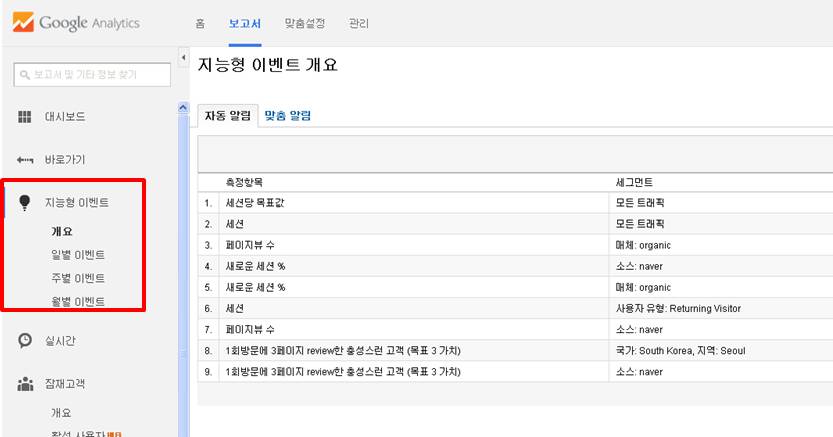Viewport: 833px width, 437px height.
Task: Click the search magnifier icon
Action: pos(24,74)
